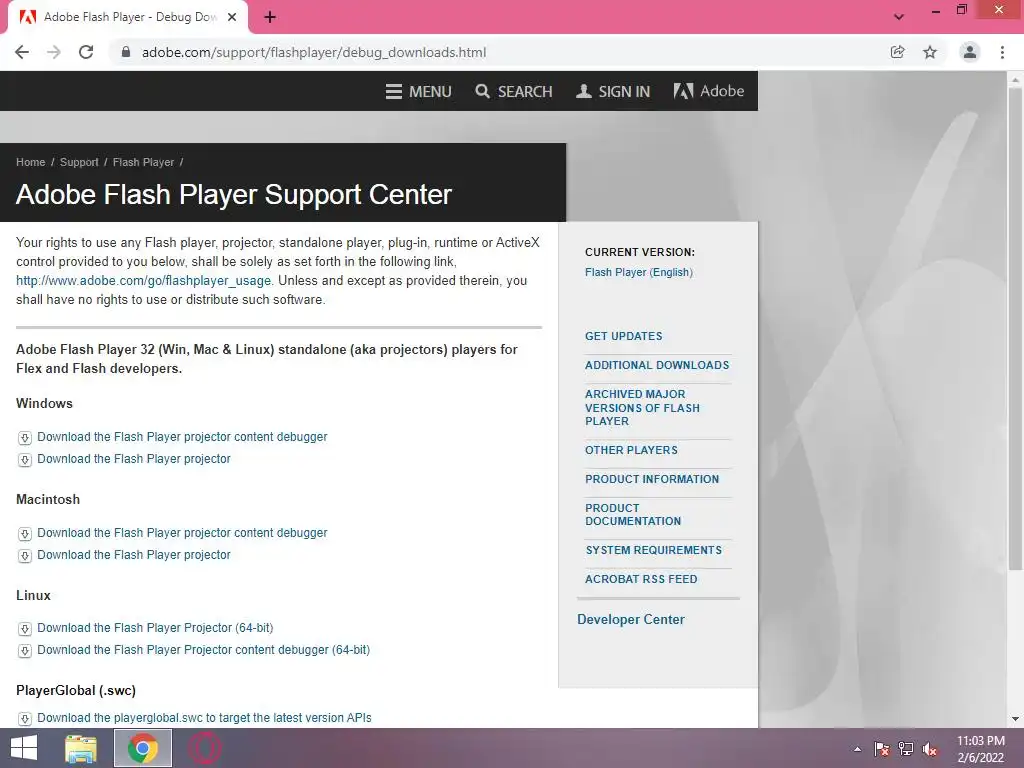
Task: Close the Adobe Flash Player tab
Action: tap(232, 17)
